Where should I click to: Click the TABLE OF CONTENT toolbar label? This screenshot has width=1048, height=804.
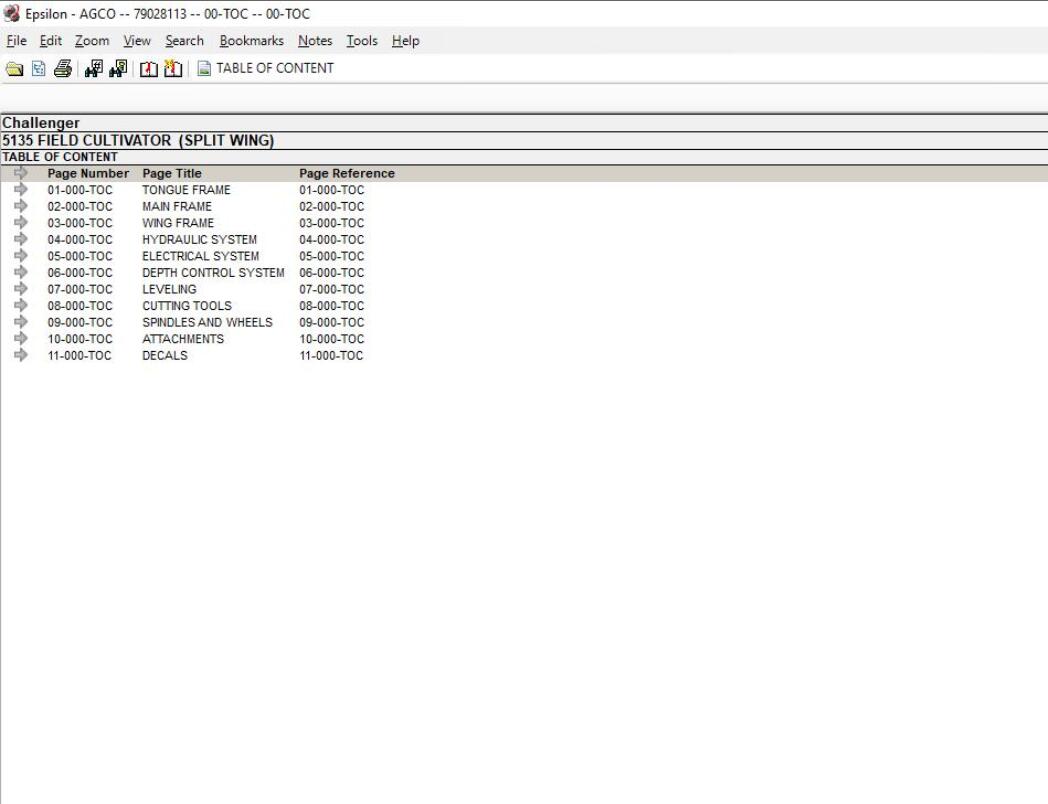(x=275, y=68)
